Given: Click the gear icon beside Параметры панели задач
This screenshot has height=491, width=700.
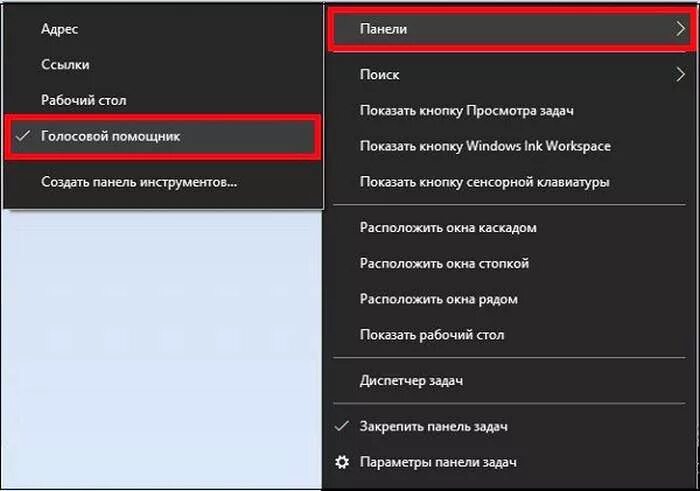Looking at the screenshot, I should tap(342, 462).
